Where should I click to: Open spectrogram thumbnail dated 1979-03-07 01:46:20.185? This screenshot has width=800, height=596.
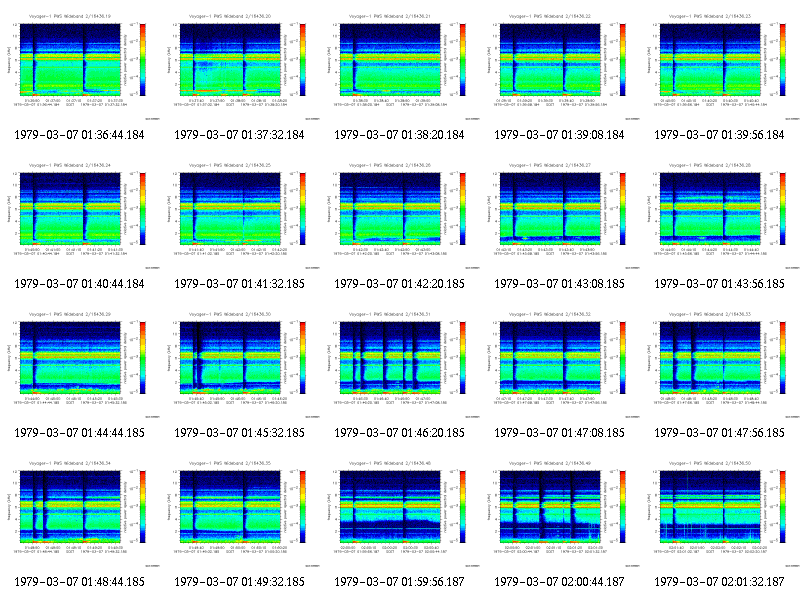tap(400, 364)
